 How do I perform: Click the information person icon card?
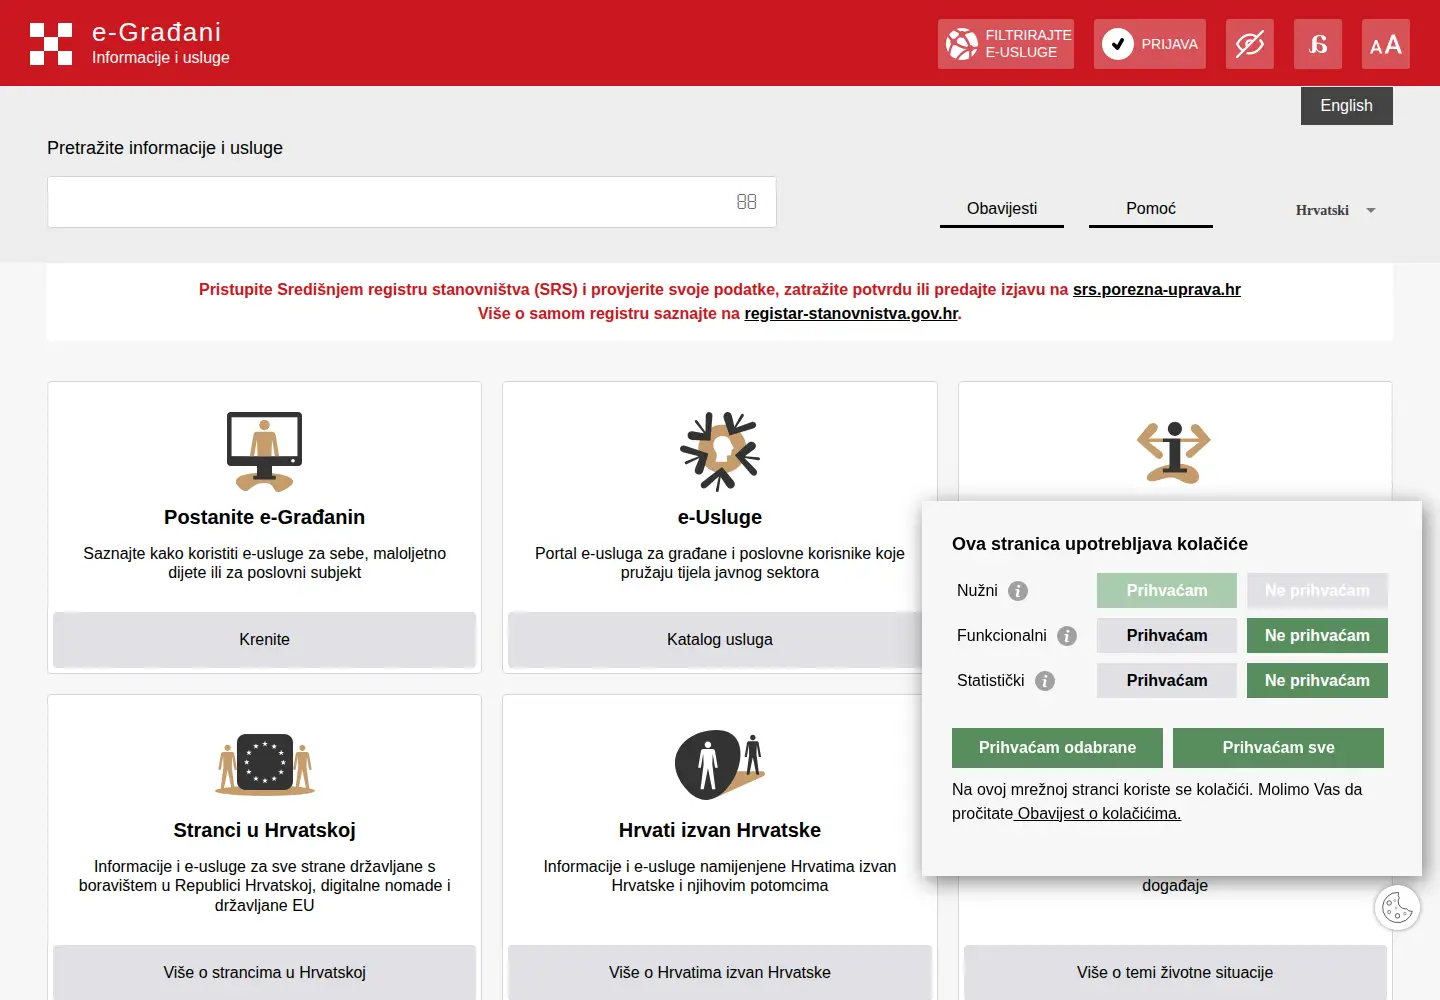[x=1174, y=452]
